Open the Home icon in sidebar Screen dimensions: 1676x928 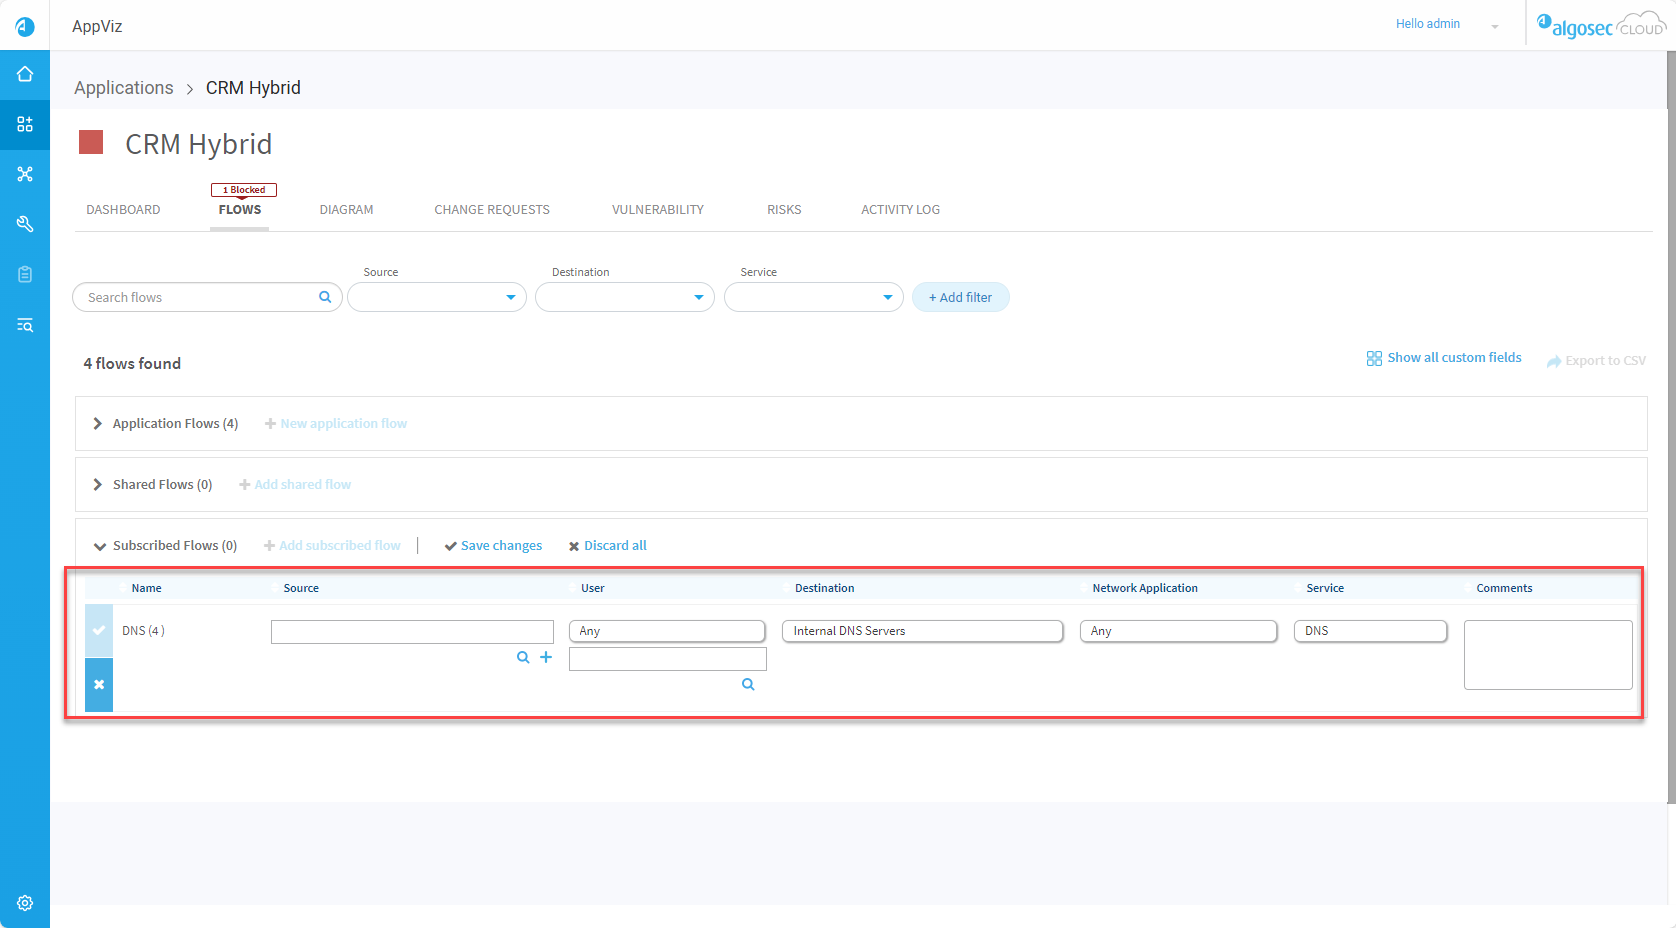tap(25, 74)
